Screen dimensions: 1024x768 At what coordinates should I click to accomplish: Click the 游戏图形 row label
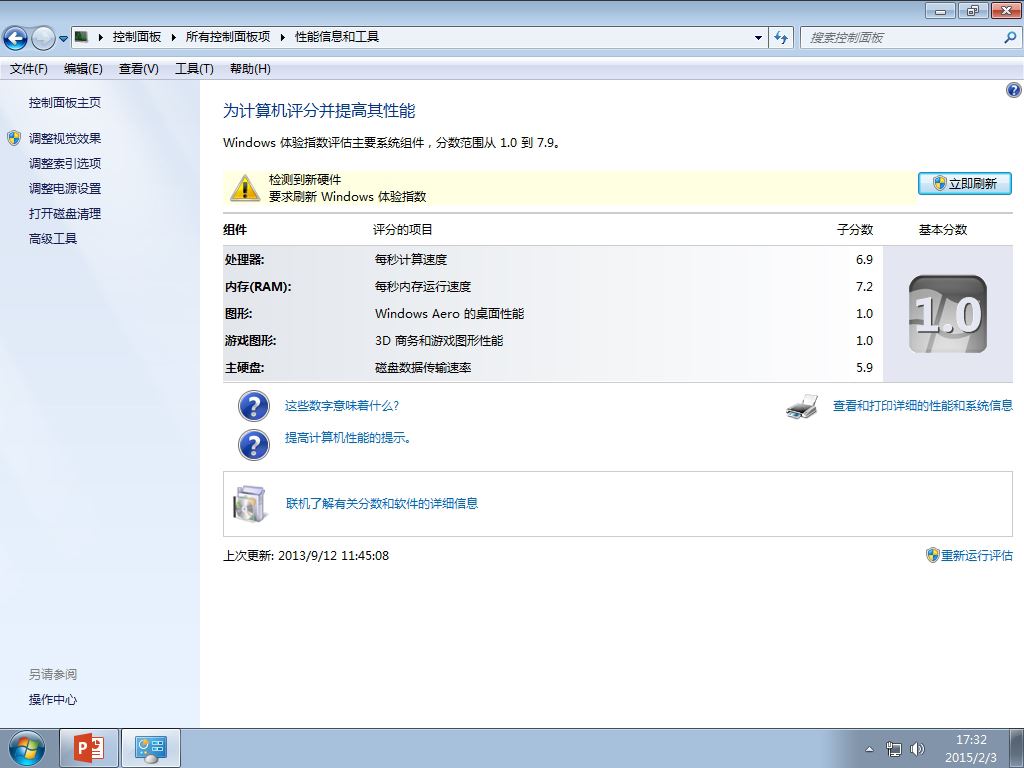coord(251,340)
